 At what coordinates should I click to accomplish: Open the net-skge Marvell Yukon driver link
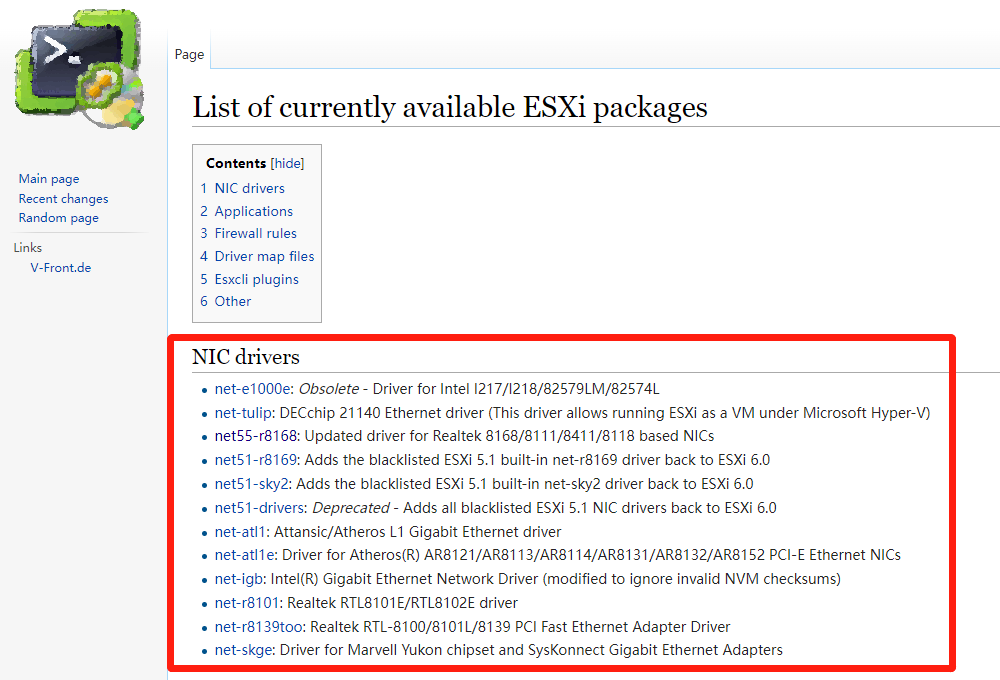(x=242, y=649)
